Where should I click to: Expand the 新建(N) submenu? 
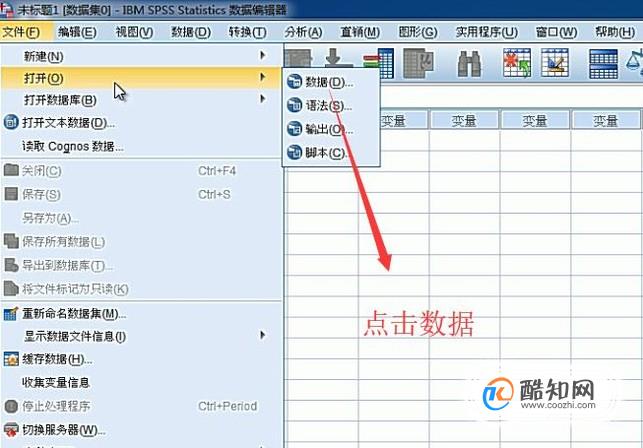(x=141, y=56)
